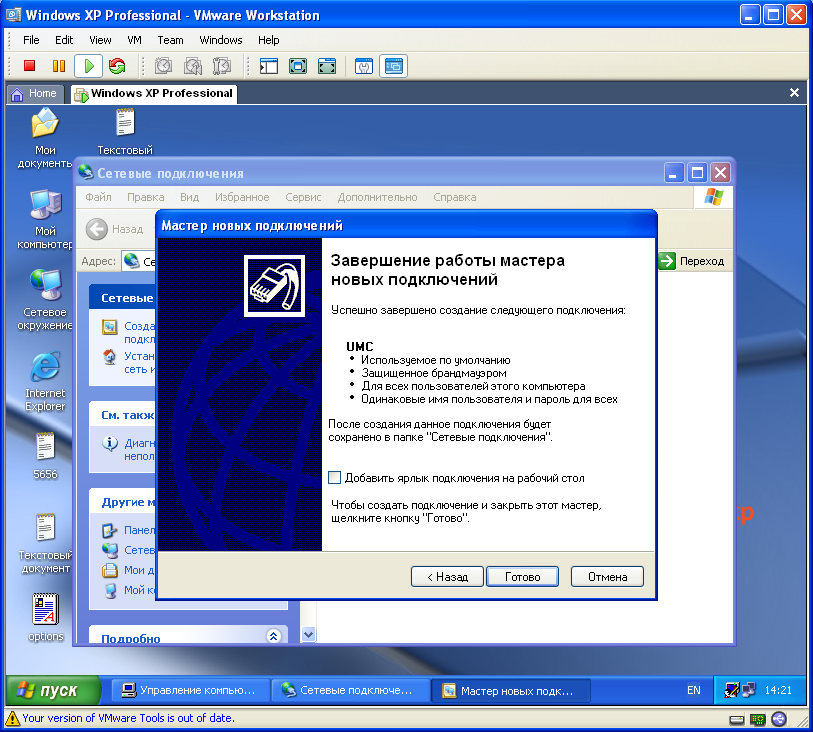Screen dimensions: 813x732
Task: Select the Windows XP Professional tab
Action: point(155,93)
